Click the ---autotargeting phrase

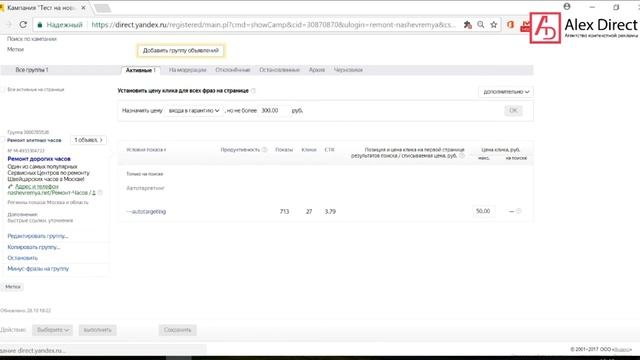point(146,211)
